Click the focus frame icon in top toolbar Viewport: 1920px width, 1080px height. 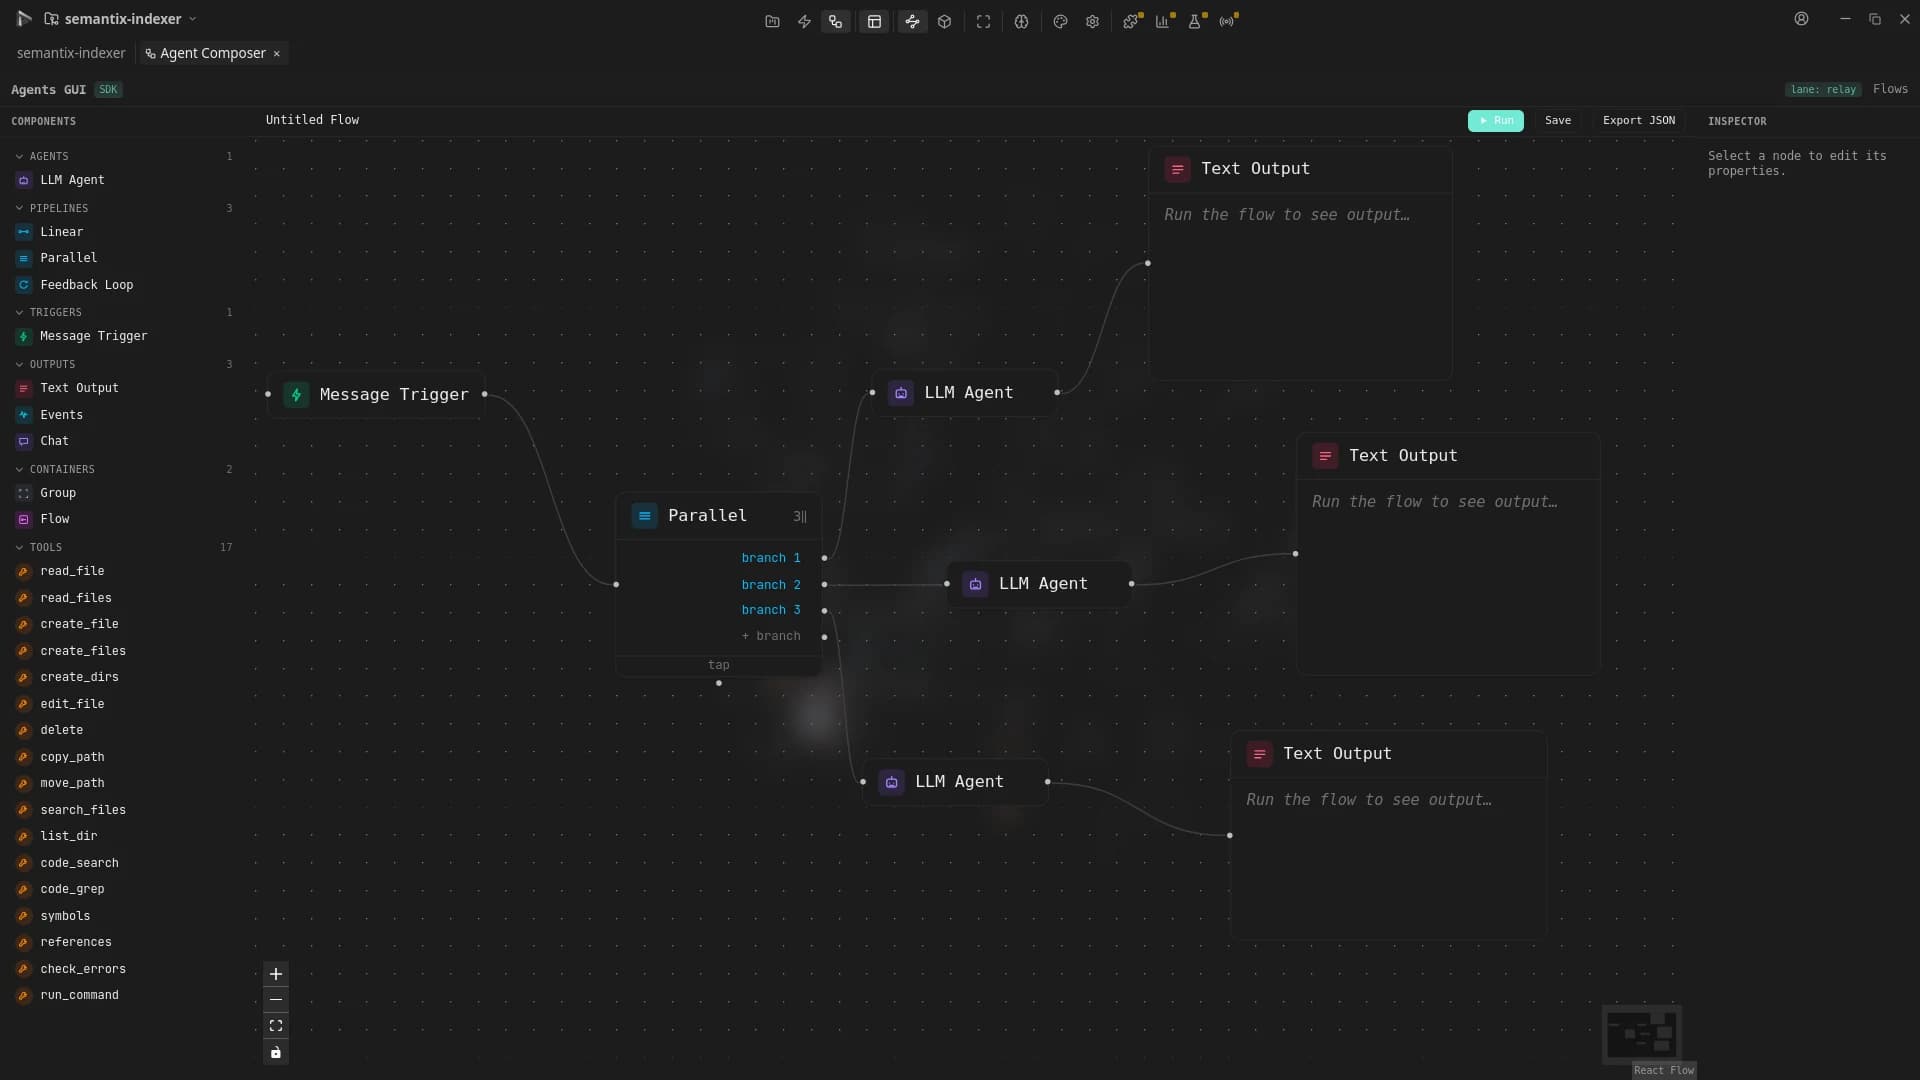[x=983, y=21]
